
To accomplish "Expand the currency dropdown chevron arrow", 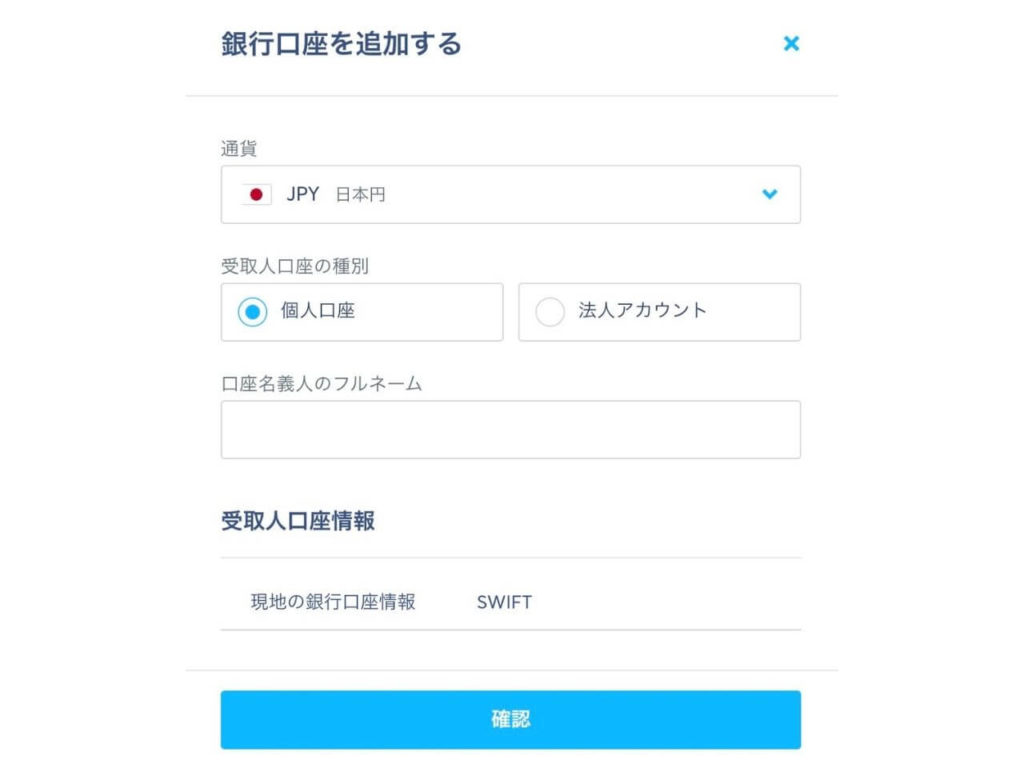I will (770, 194).
